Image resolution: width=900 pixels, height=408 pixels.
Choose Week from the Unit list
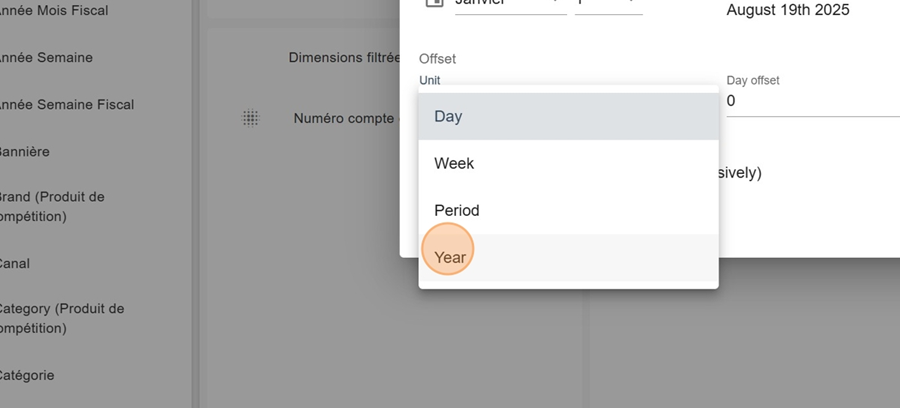(x=568, y=164)
